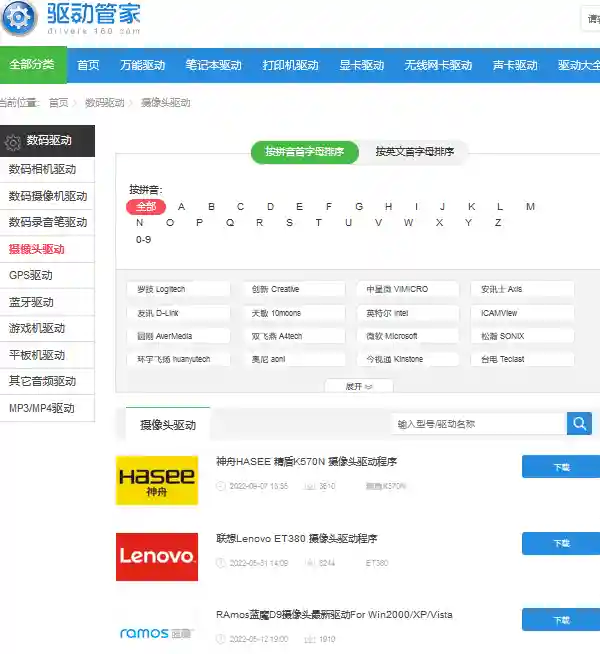This screenshot has width=600, height=654.
Task: Open the 全部分类 category menu
Action: (x=32, y=65)
